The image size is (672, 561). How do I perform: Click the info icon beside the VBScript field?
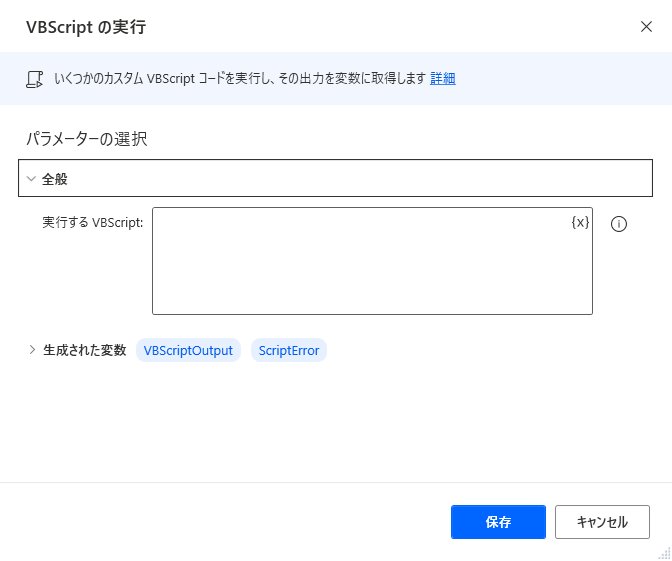click(x=618, y=224)
